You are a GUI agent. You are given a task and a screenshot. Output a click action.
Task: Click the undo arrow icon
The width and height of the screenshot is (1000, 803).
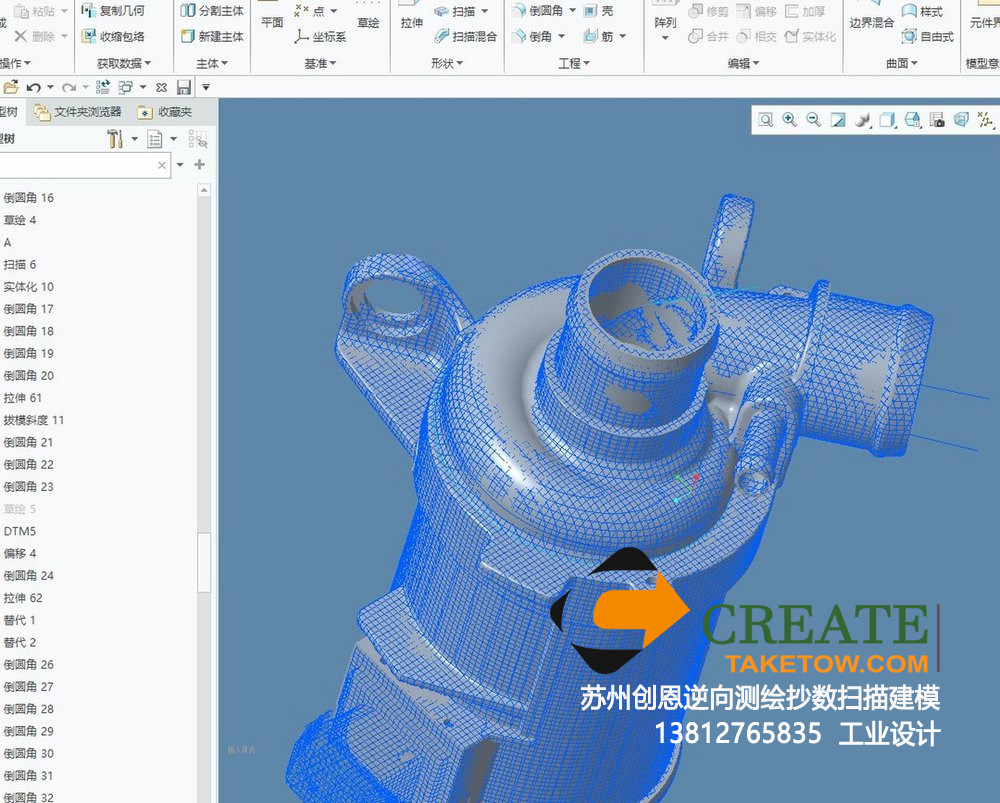point(33,87)
